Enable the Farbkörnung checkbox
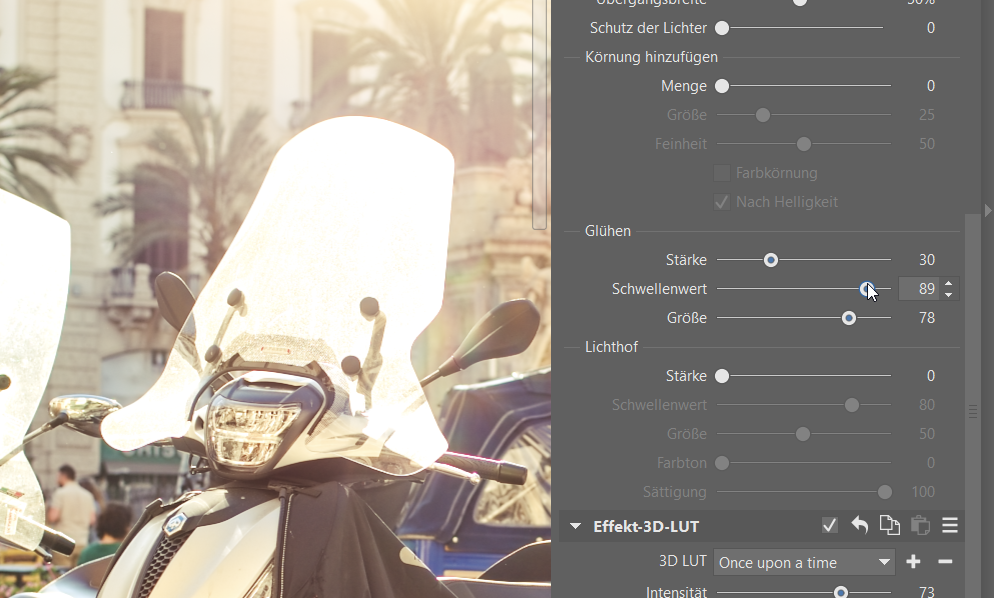994x598 pixels. coord(722,173)
